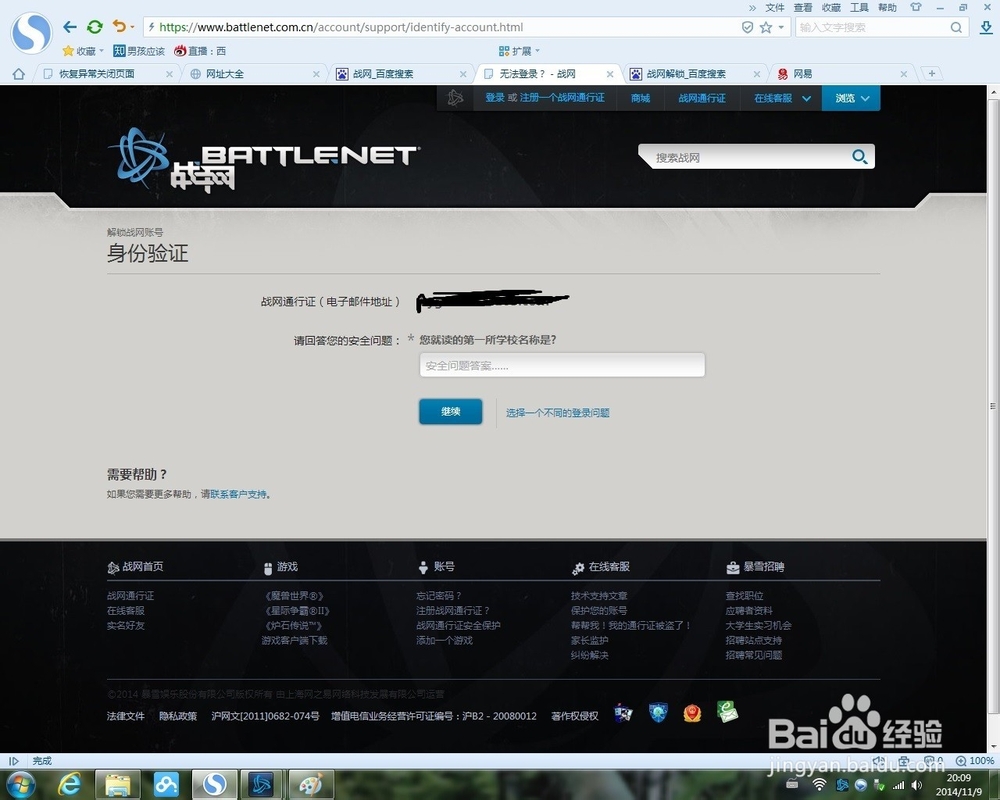
Task: Click the green refresh icon
Action: tap(94, 27)
